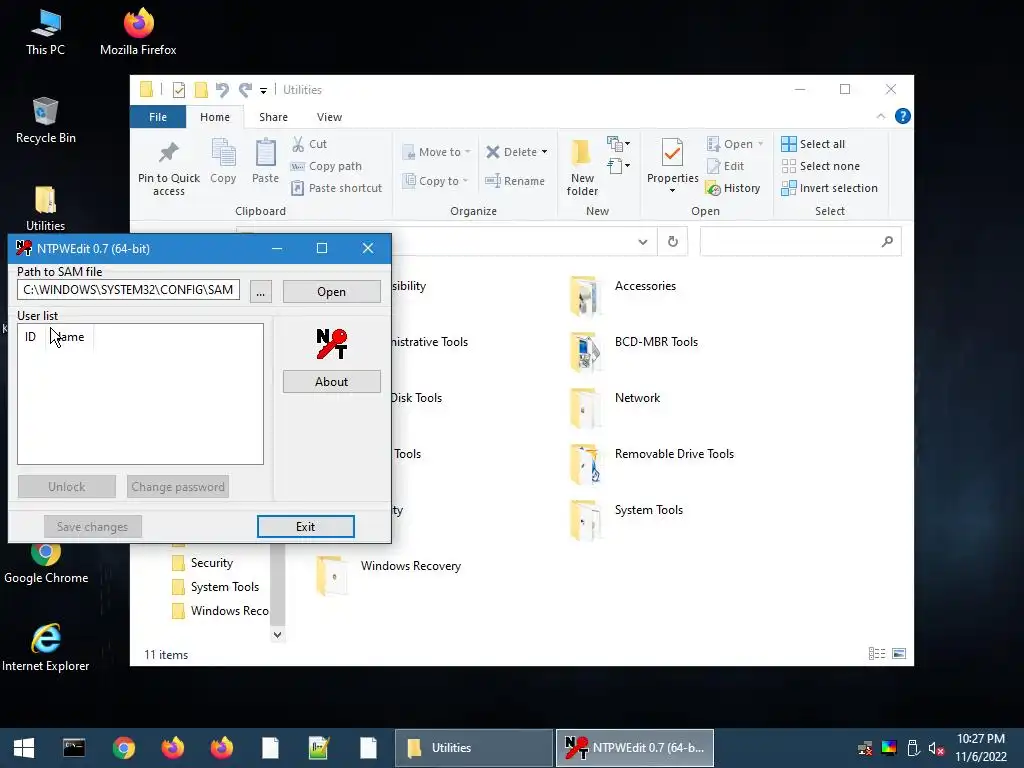Open Command Prompt from the taskbar
Screen dimensions: 1024x768
(x=74, y=748)
